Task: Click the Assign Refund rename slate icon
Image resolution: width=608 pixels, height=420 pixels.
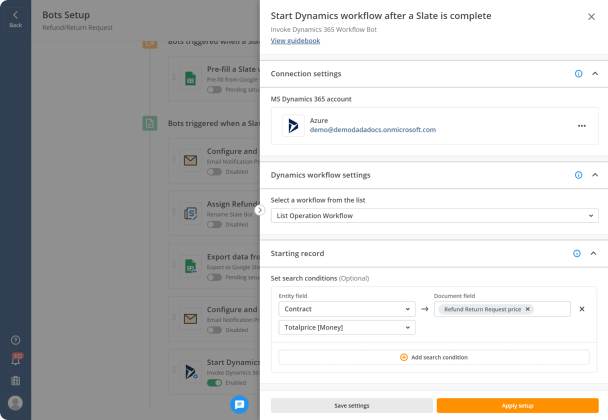Action: pyautogui.click(x=190, y=213)
